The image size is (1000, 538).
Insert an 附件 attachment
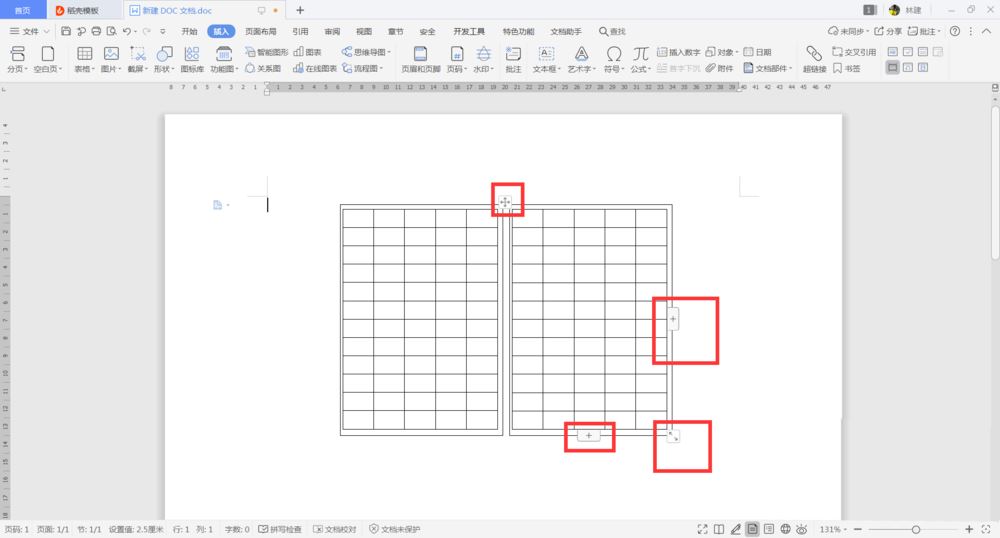(x=719, y=68)
